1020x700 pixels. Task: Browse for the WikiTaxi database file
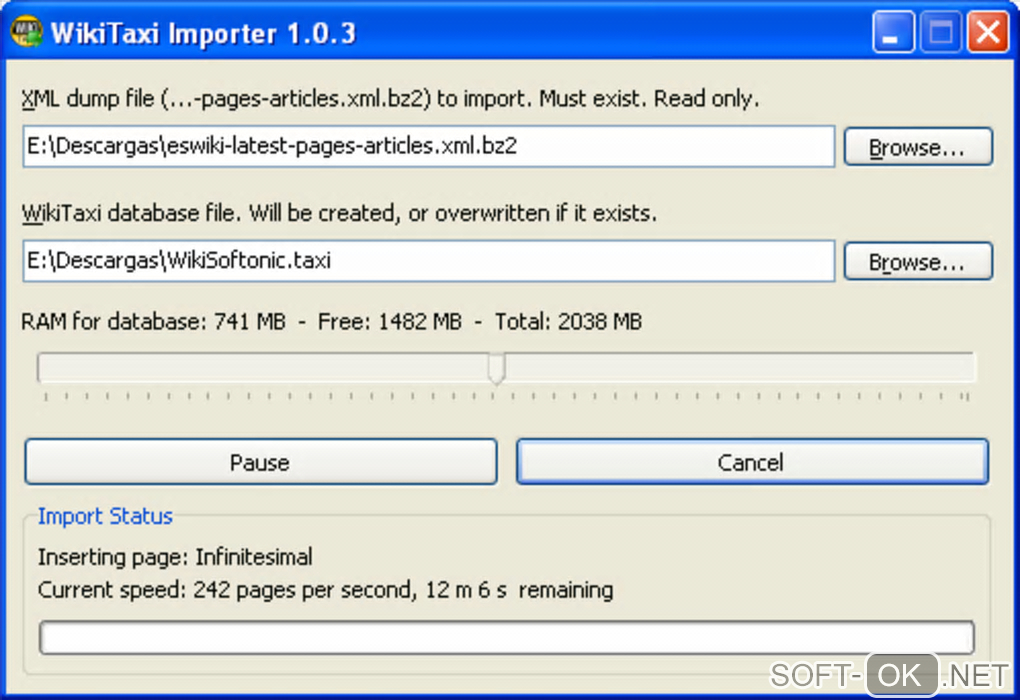tap(918, 262)
